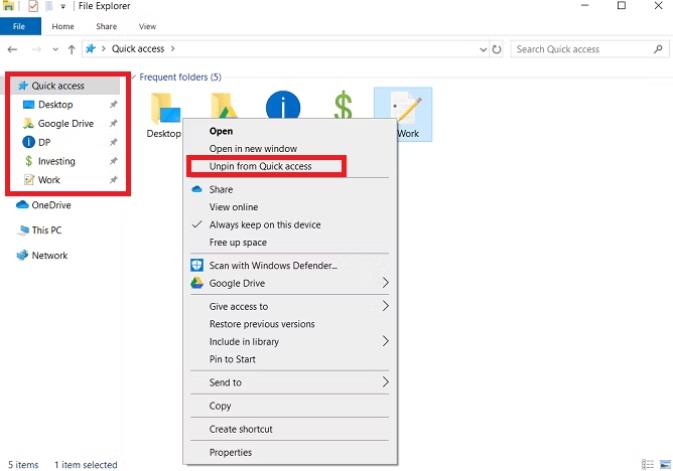
Task: Select 'Scan with Windows Defender...' entry
Action: (x=272, y=265)
